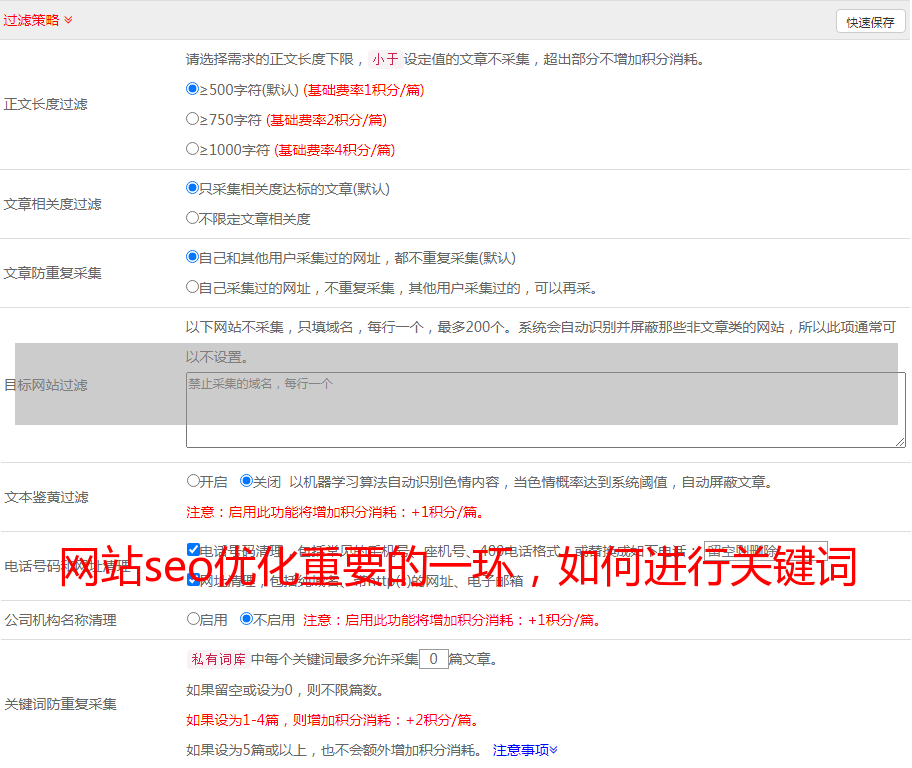Collapse the 过滤策略 section header
Viewport: 912px width, 768px height.
pyautogui.click(x=38, y=20)
